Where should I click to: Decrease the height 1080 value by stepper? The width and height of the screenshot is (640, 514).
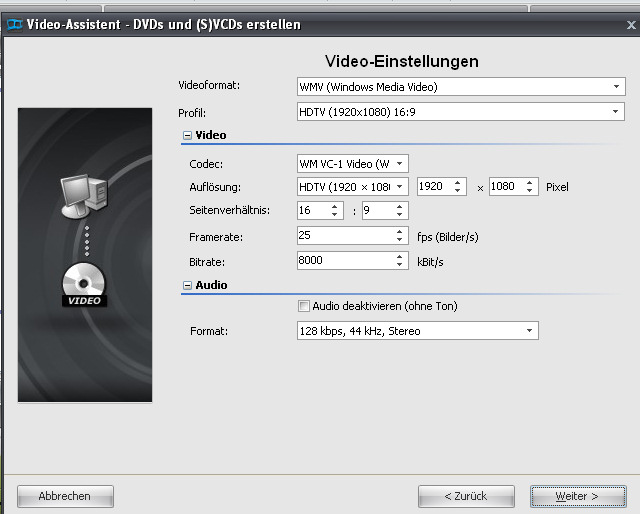[x=529, y=191]
